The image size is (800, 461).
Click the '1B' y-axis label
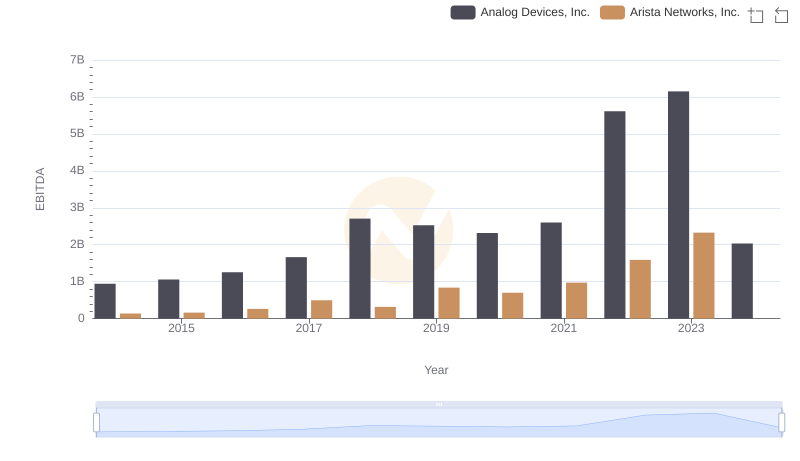click(x=77, y=281)
